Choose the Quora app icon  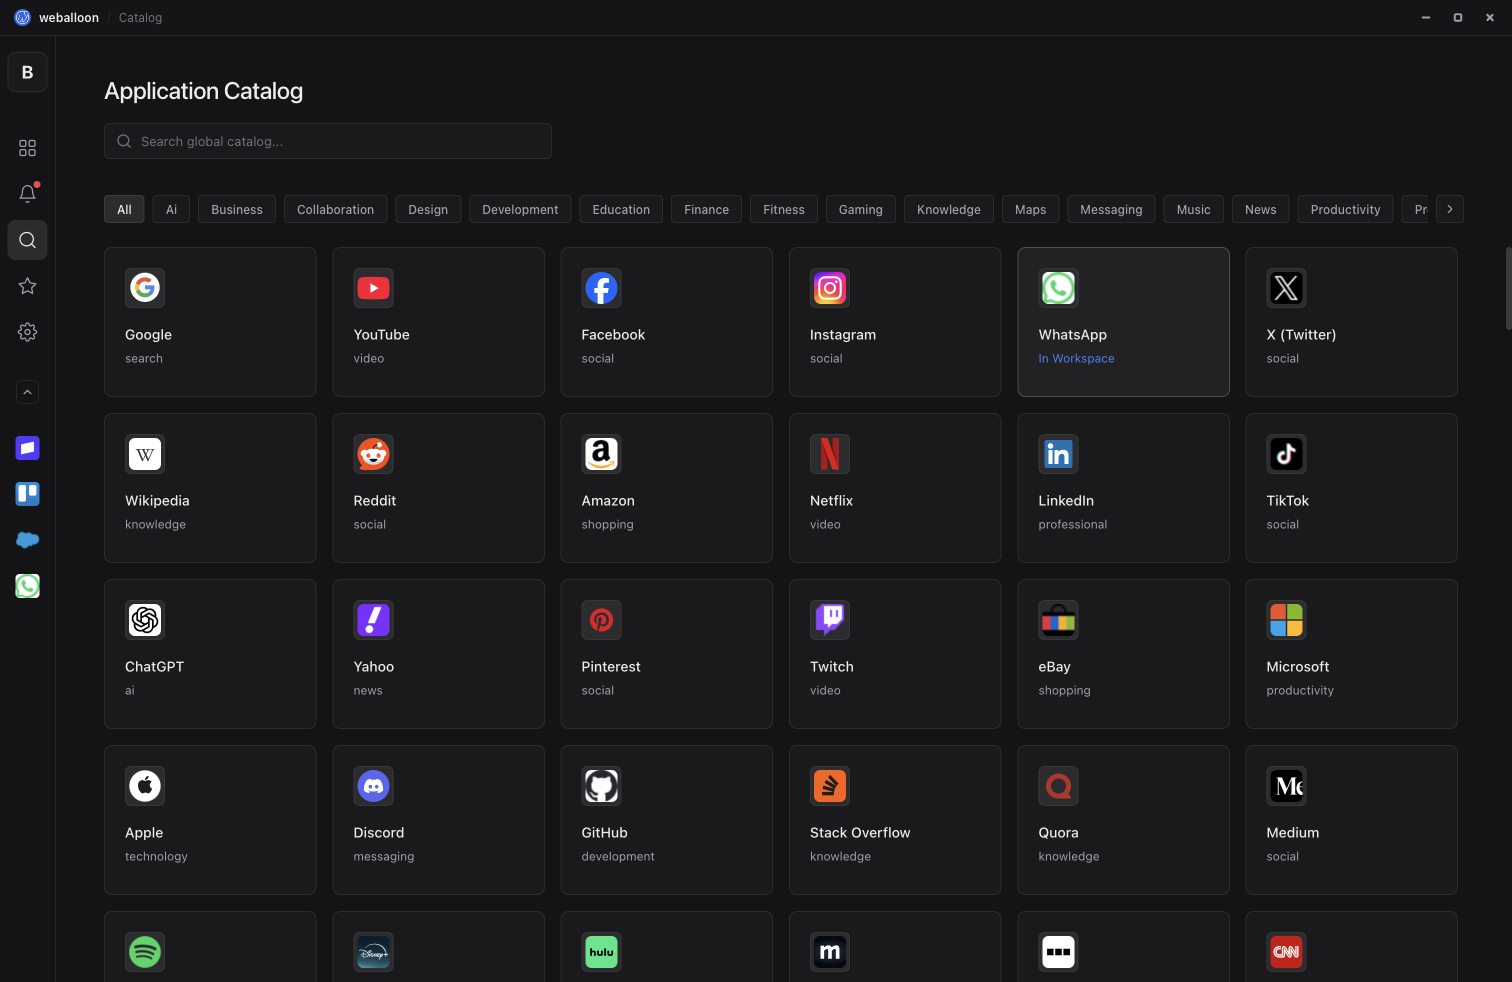[x=1058, y=786]
